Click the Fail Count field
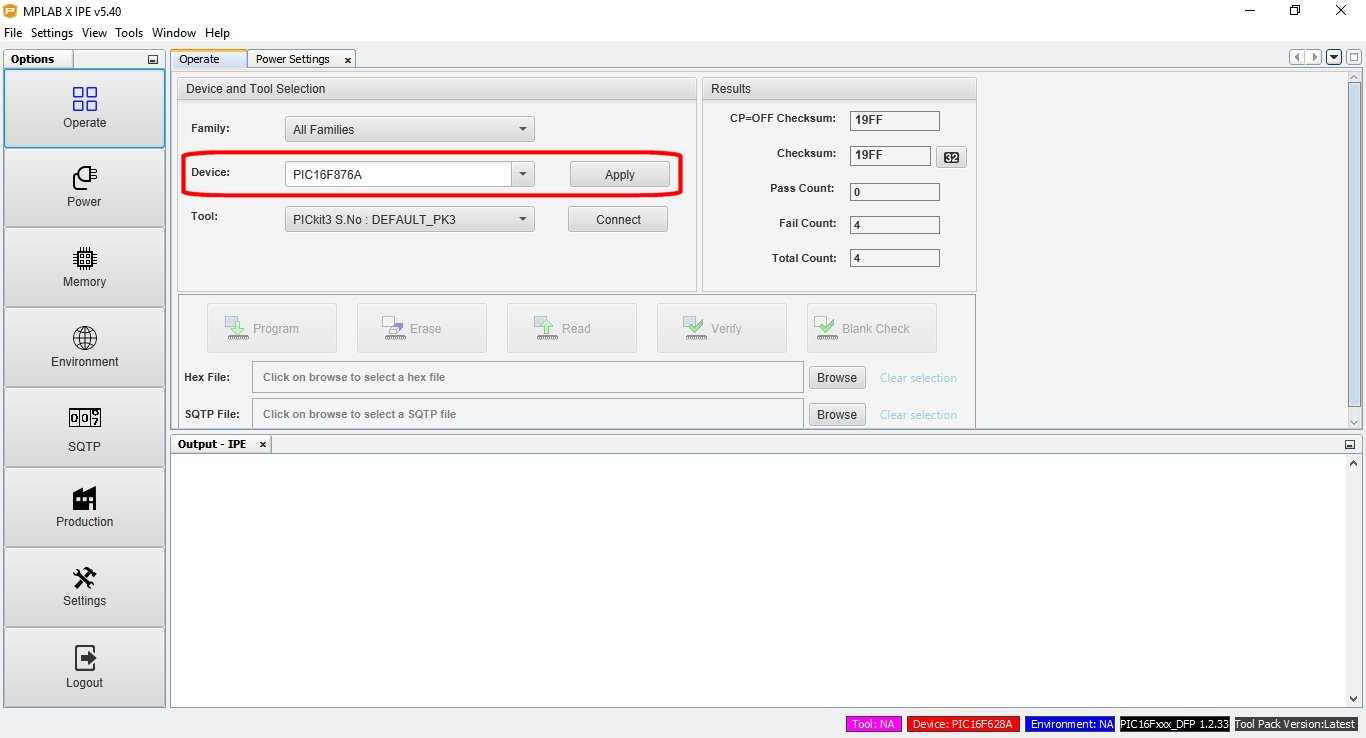 pyautogui.click(x=895, y=225)
